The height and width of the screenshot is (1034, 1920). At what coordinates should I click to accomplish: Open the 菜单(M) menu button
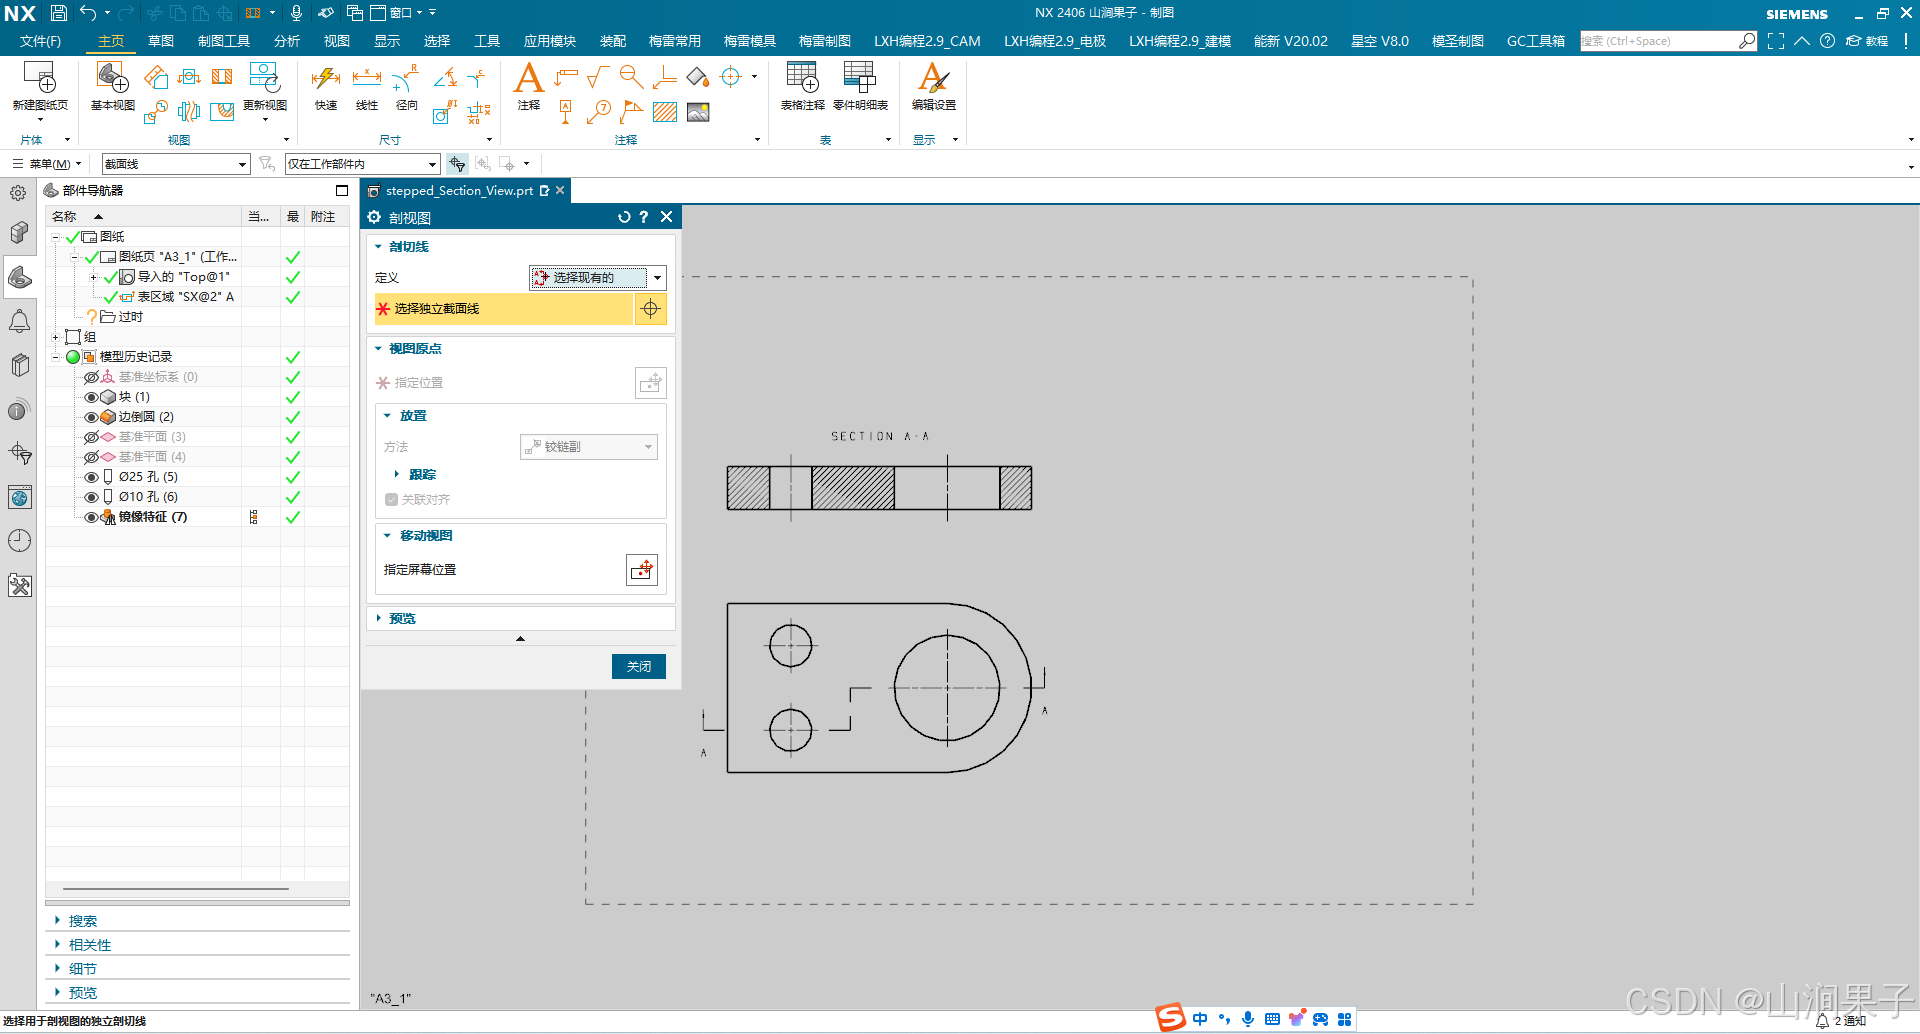coord(47,164)
